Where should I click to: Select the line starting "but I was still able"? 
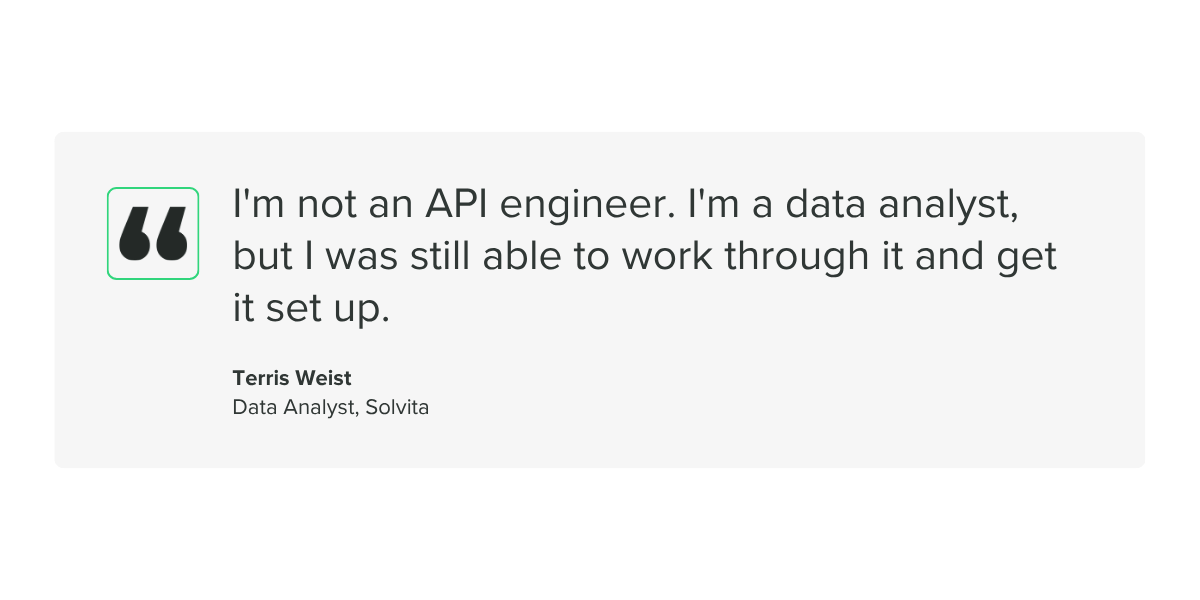pos(645,258)
